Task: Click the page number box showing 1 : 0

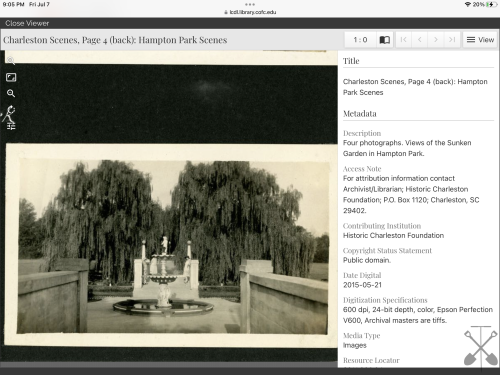Action: pyautogui.click(x=360, y=40)
